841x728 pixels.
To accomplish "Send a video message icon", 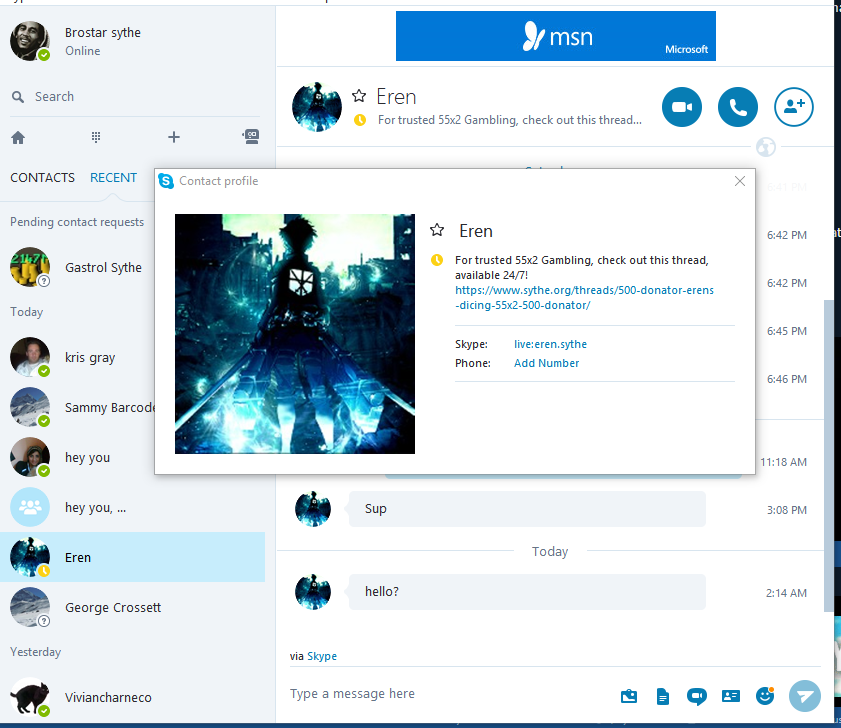I will [696, 696].
